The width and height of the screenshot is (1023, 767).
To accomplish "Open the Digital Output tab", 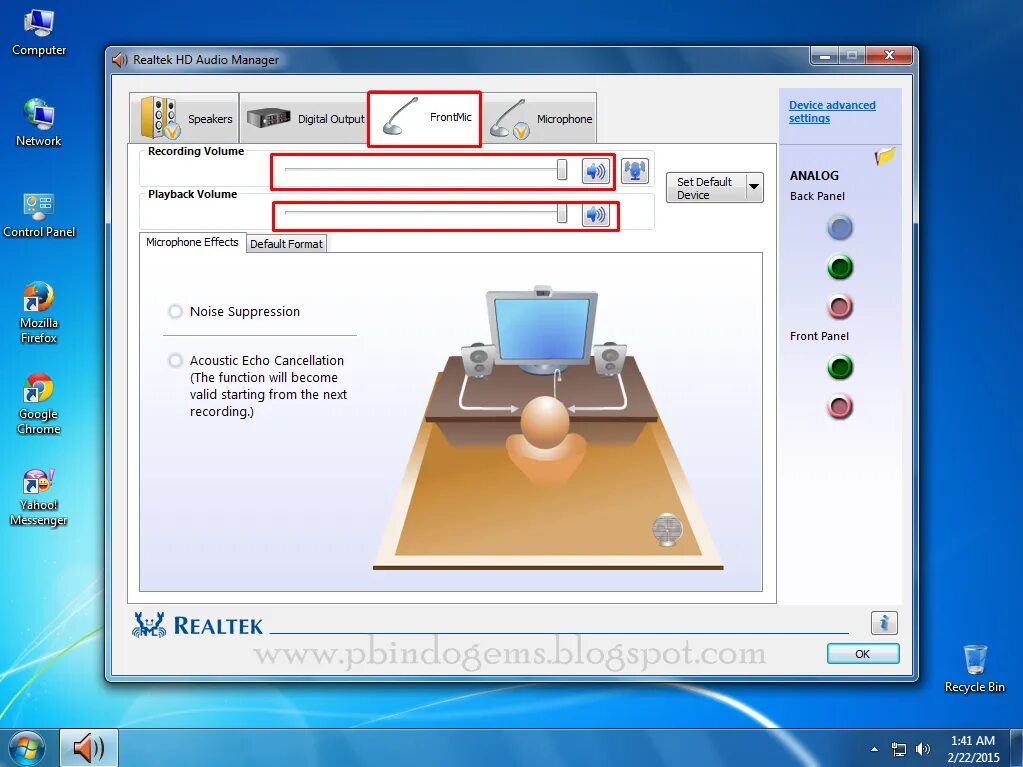I will pos(305,118).
